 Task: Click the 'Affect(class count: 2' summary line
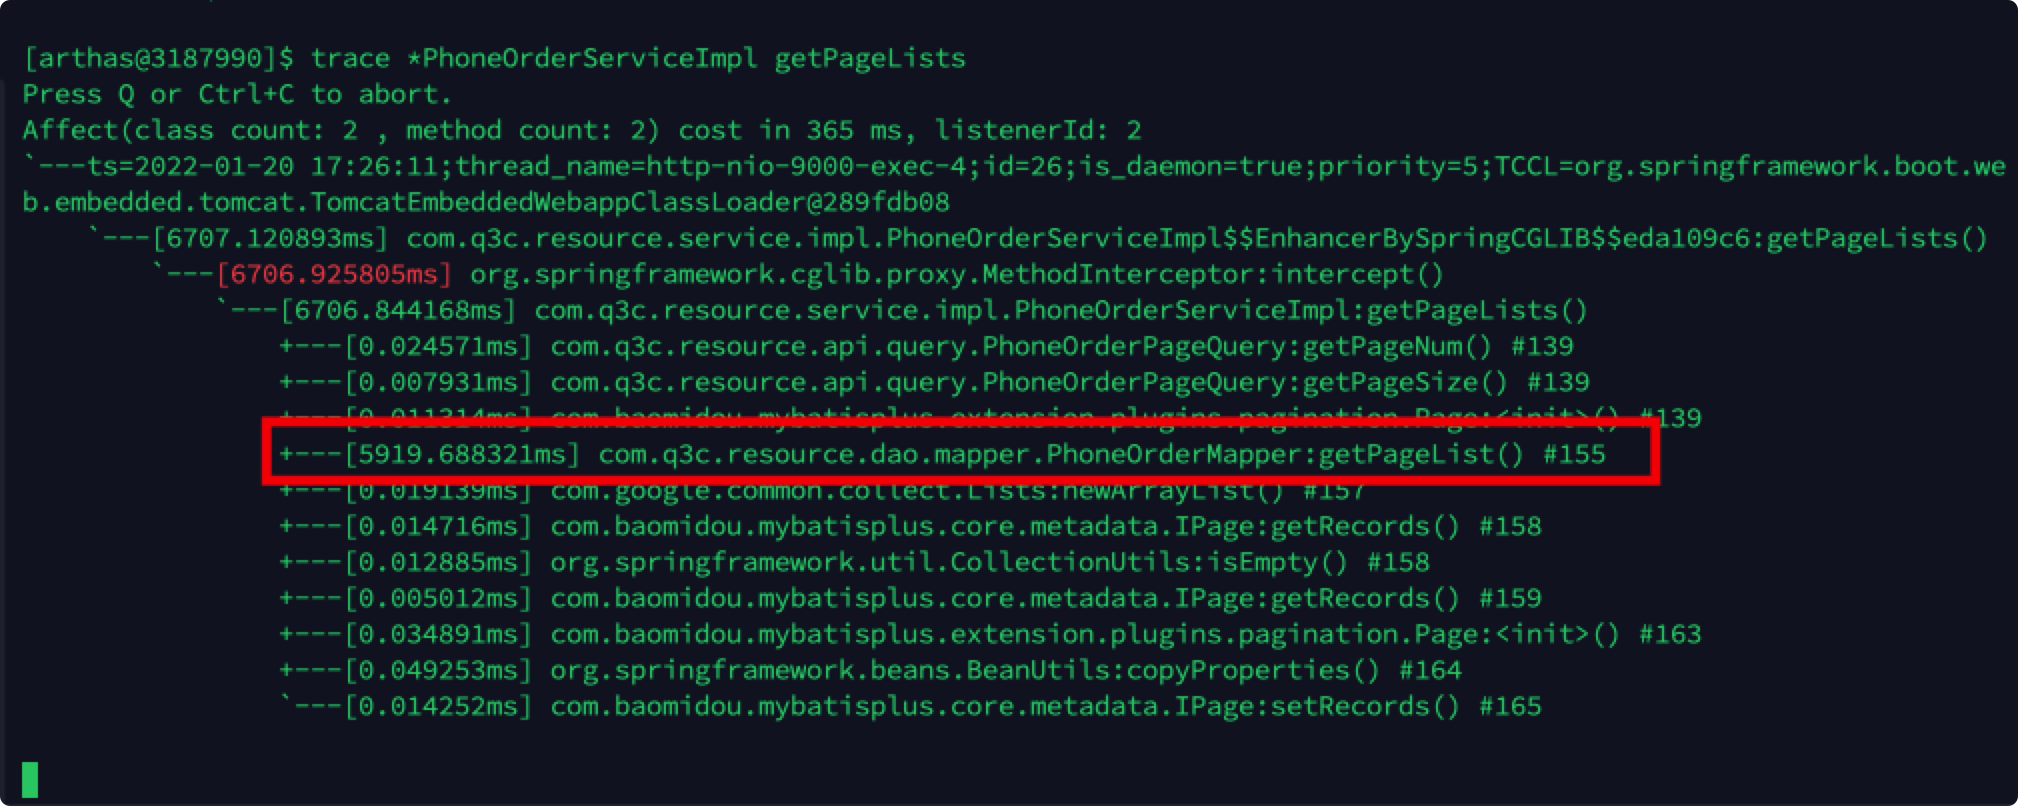click(581, 130)
